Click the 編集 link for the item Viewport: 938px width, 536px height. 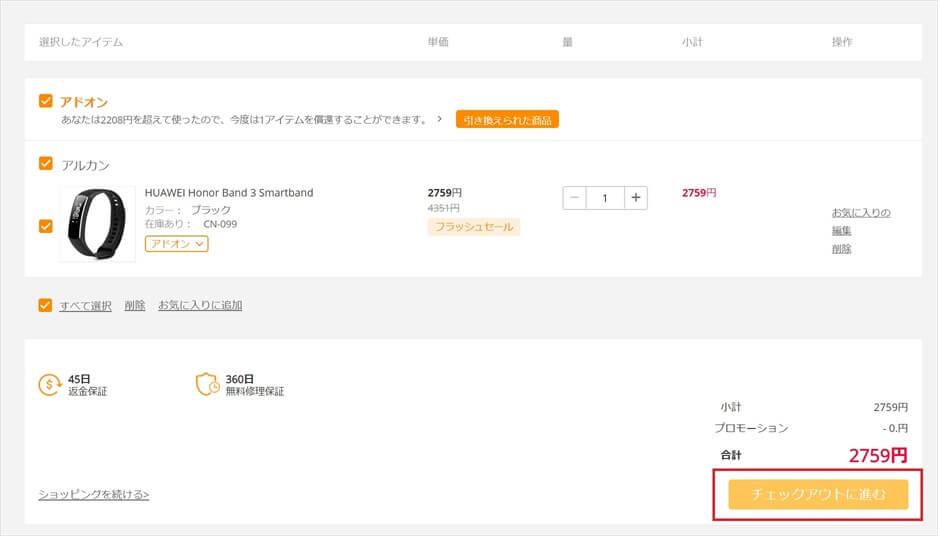pyautogui.click(x=841, y=230)
